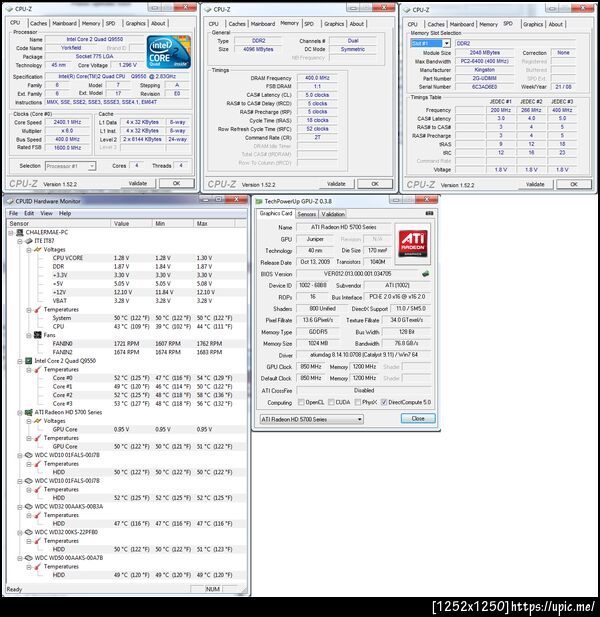Open the About tab in the CPU-Z Memory window
This screenshot has width=600, height=617.
click(356, 24)
